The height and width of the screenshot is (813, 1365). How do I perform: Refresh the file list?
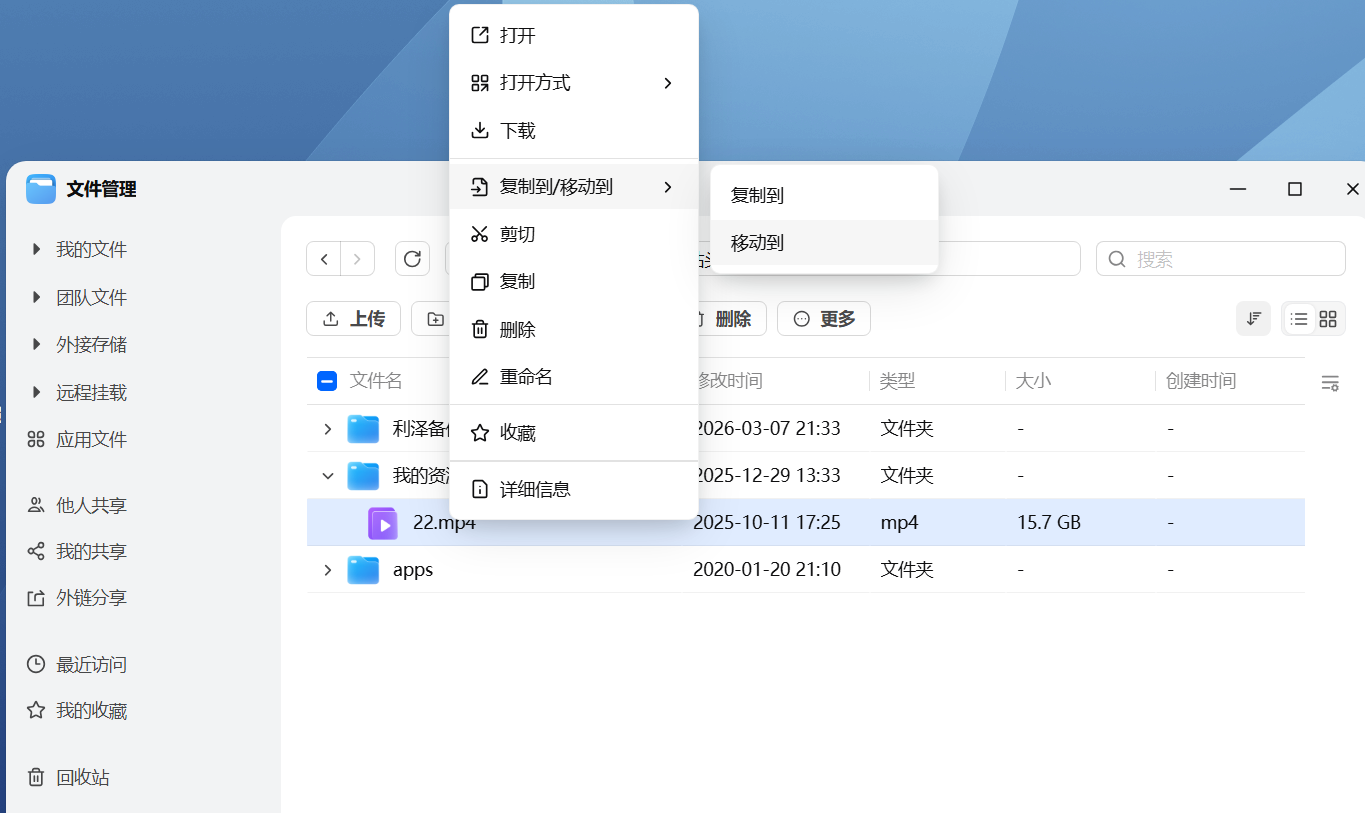coord(412,259)
